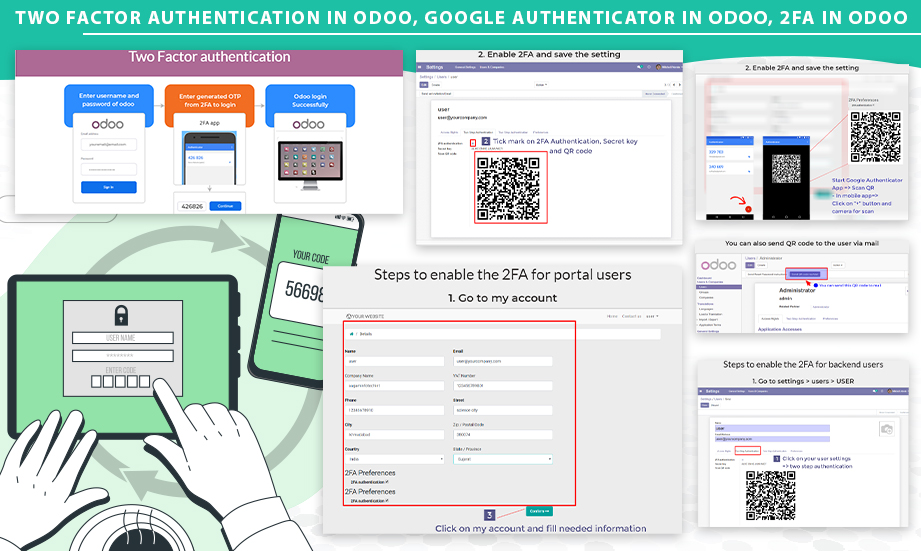Image resolution: width=921 pixels, height=551 pixels.
Task: Open the Country dropdown showing India
Action: (x=394, y=459)
